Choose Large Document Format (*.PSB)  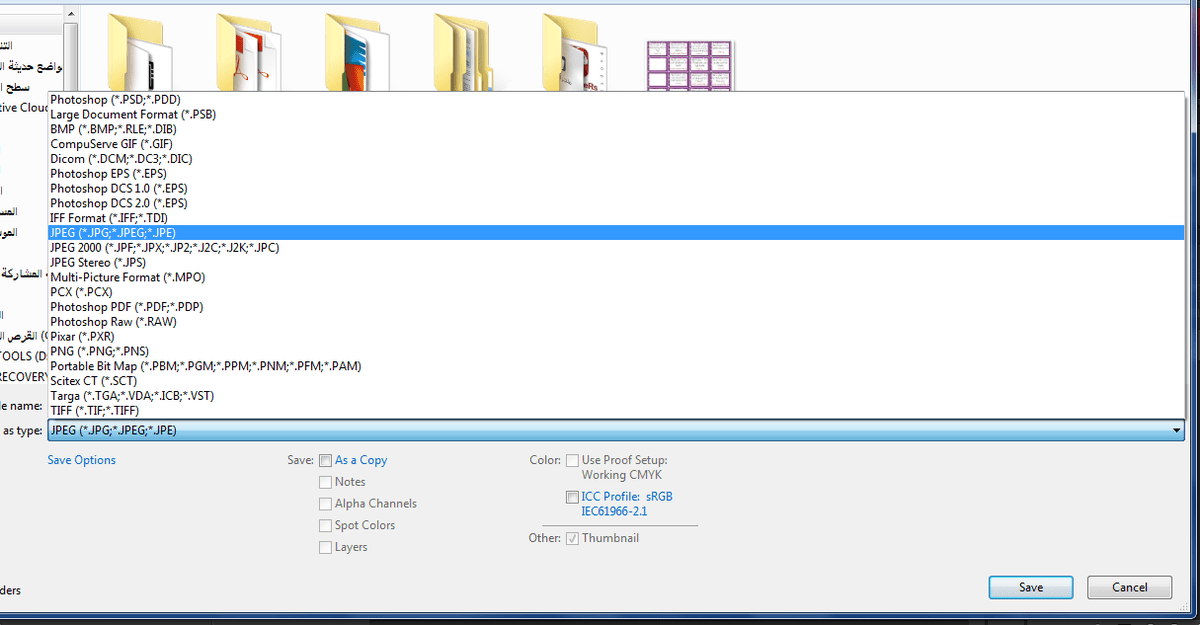pyautogui.click(x=616, y=114)
